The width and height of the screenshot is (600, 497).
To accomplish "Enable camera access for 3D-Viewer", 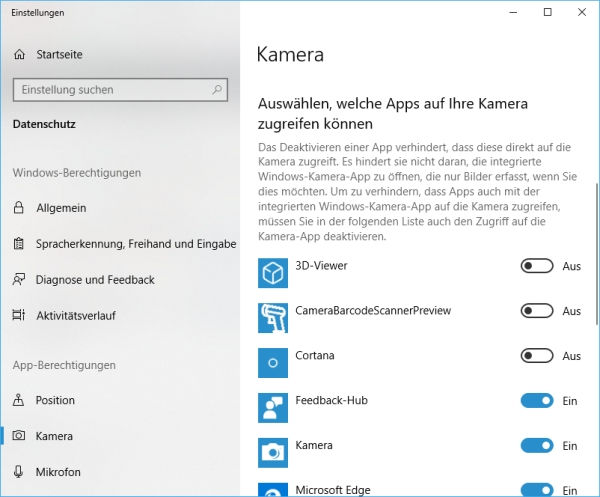I will coord(537,266).
